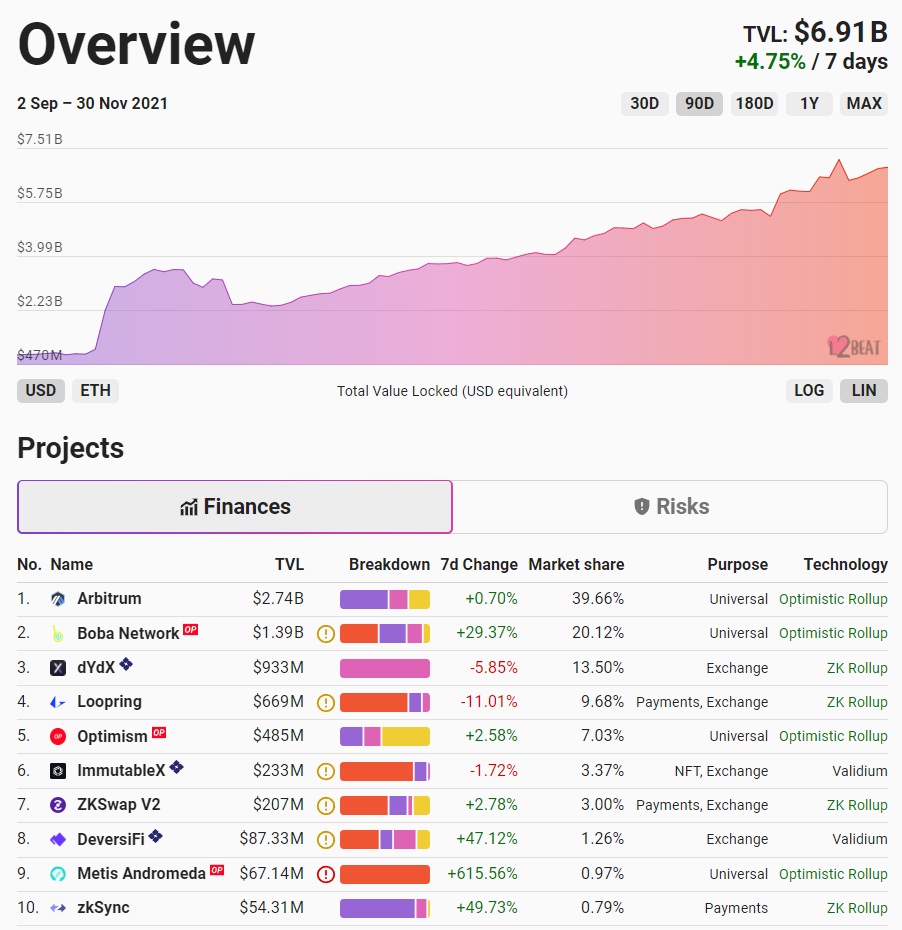Screen dimensions: 902x930
Task: Click the Optimism red logo icon
Action: [58, 736]
